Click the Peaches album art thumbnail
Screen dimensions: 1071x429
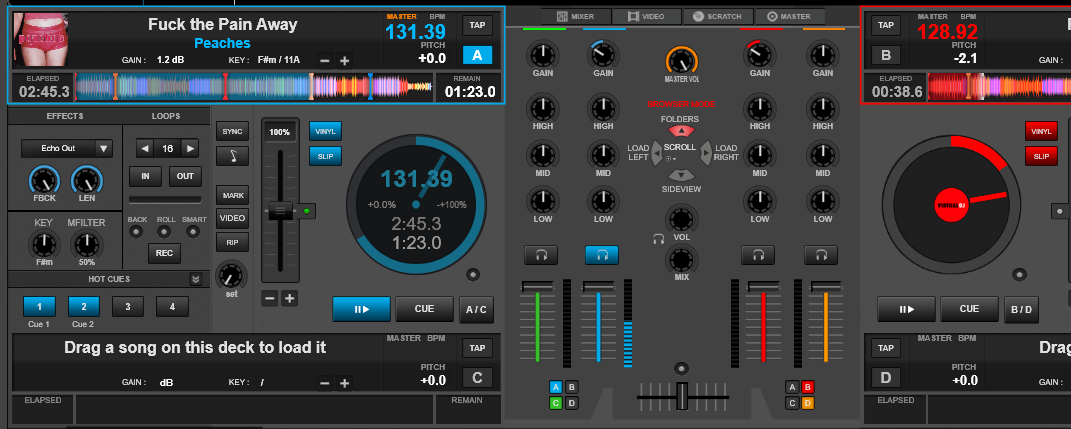pos(40,39)
